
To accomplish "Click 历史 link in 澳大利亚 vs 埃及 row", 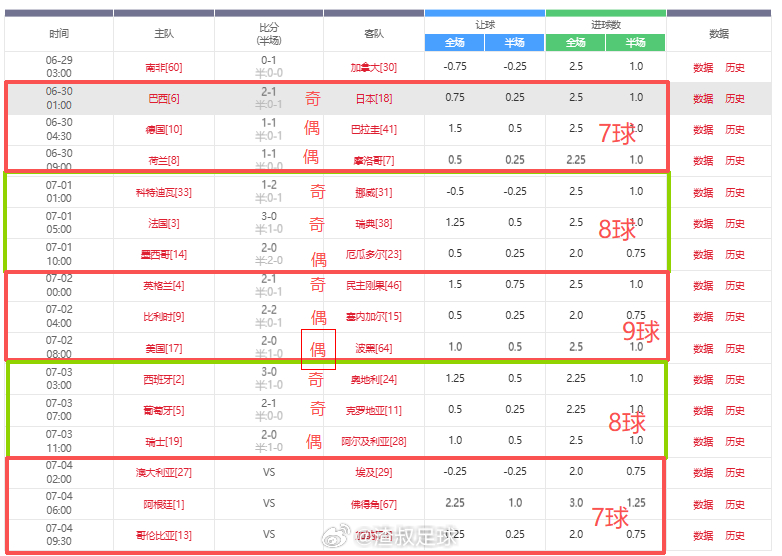I will [x=735, y=472].
